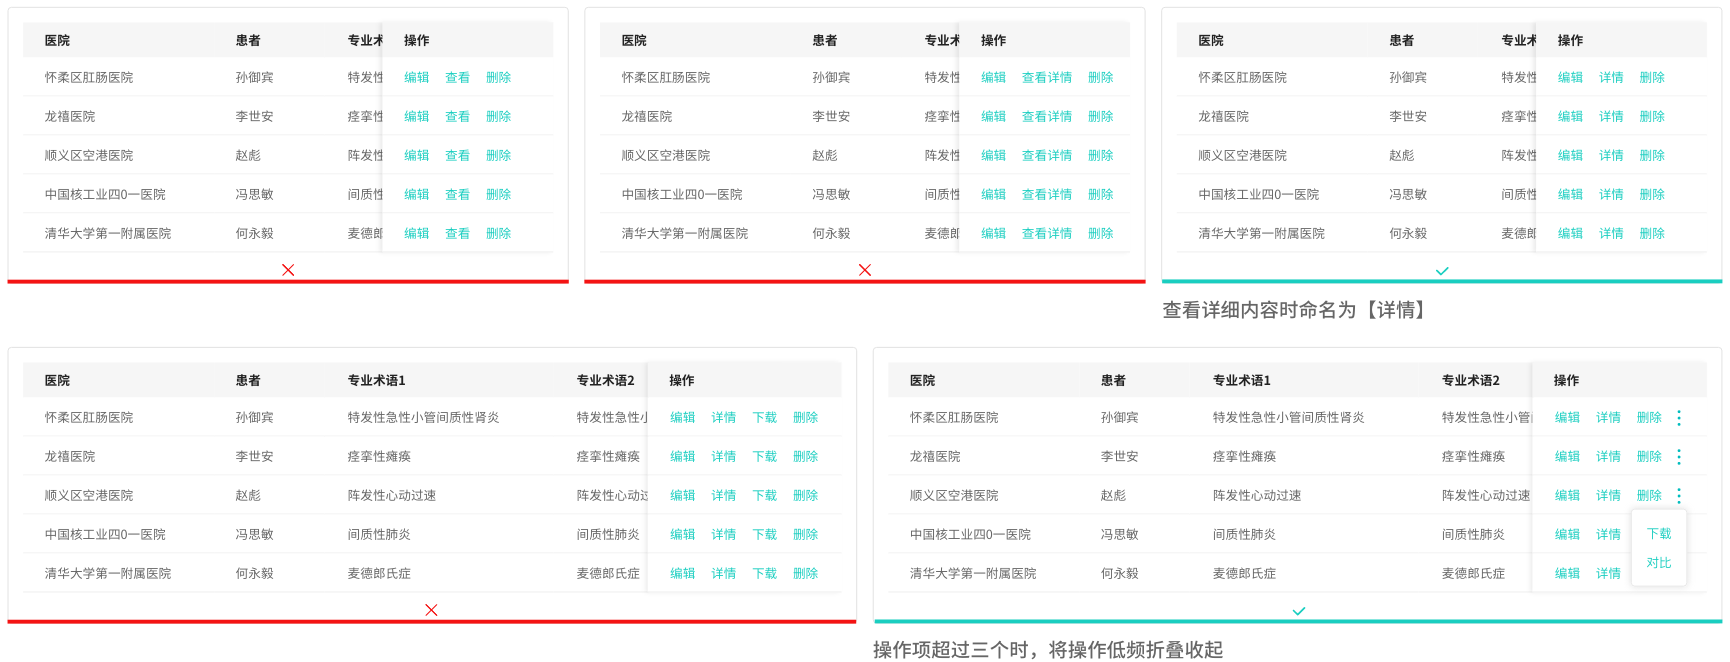Click 详情 in the 龙禧医院 row with the more icon

(1608, 456)
